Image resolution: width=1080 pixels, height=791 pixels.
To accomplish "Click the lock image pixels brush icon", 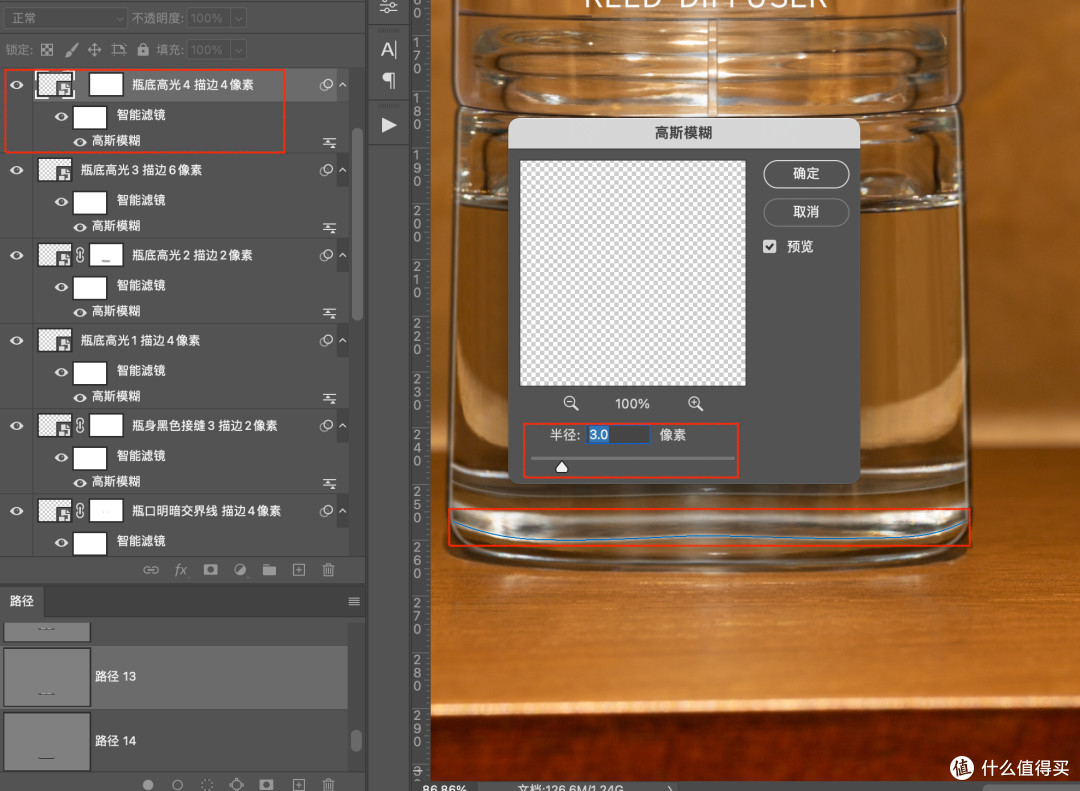I will point(72,50).
